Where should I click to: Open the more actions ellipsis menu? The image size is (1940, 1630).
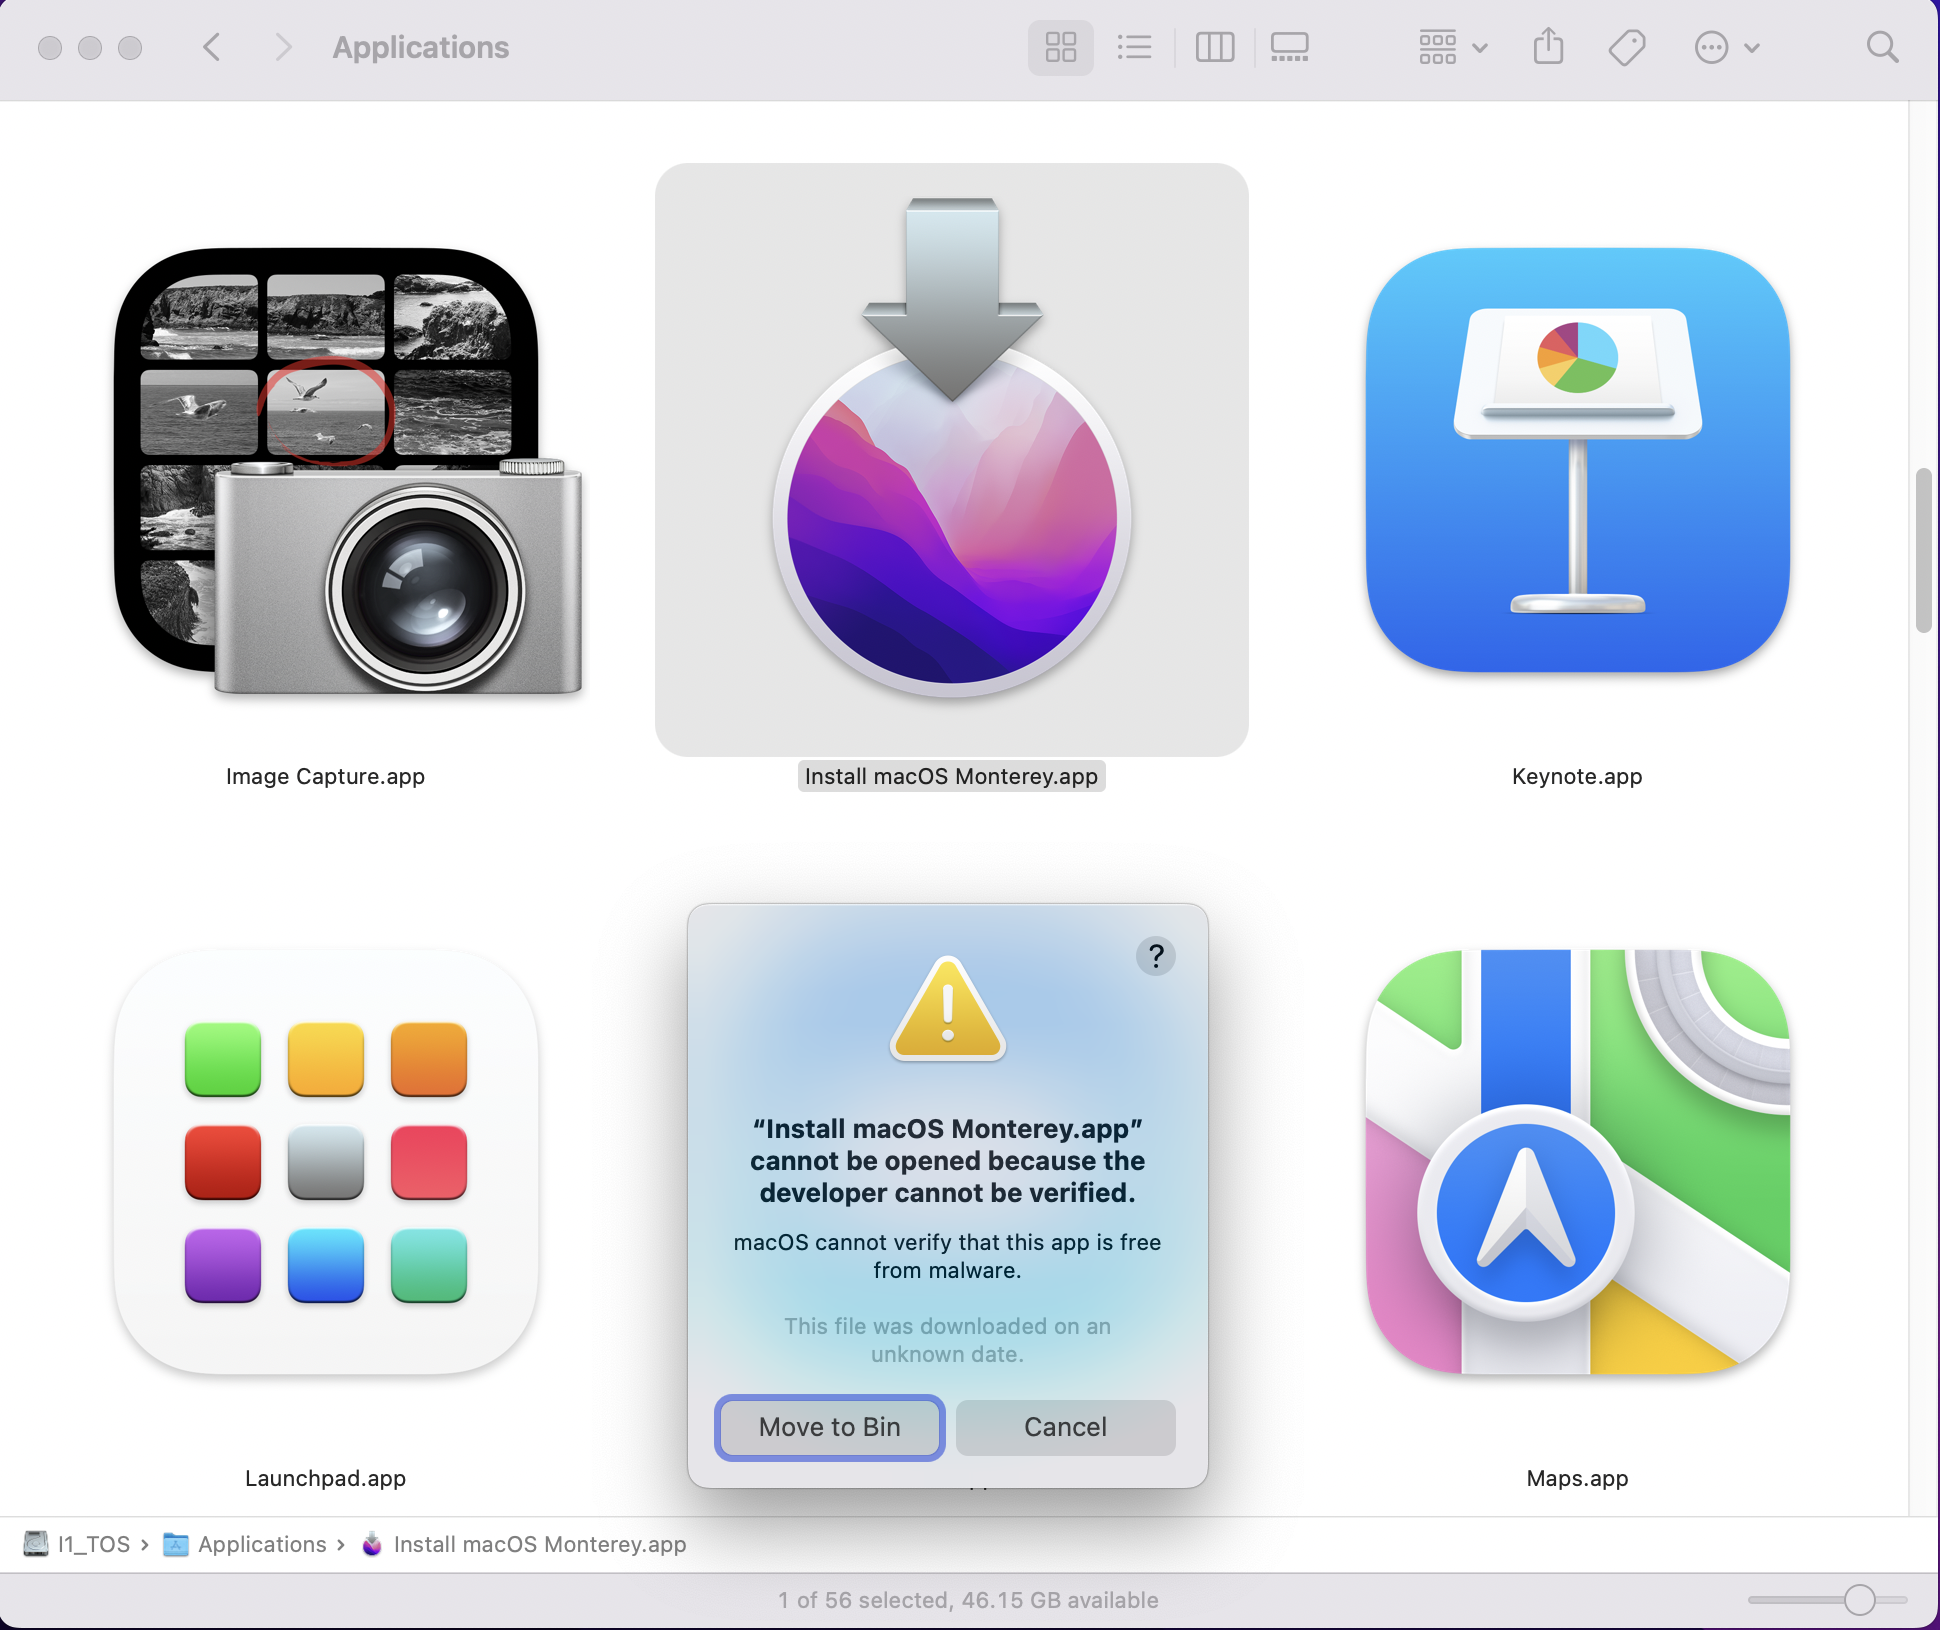pyautogui.click(x=1727, y=47)
